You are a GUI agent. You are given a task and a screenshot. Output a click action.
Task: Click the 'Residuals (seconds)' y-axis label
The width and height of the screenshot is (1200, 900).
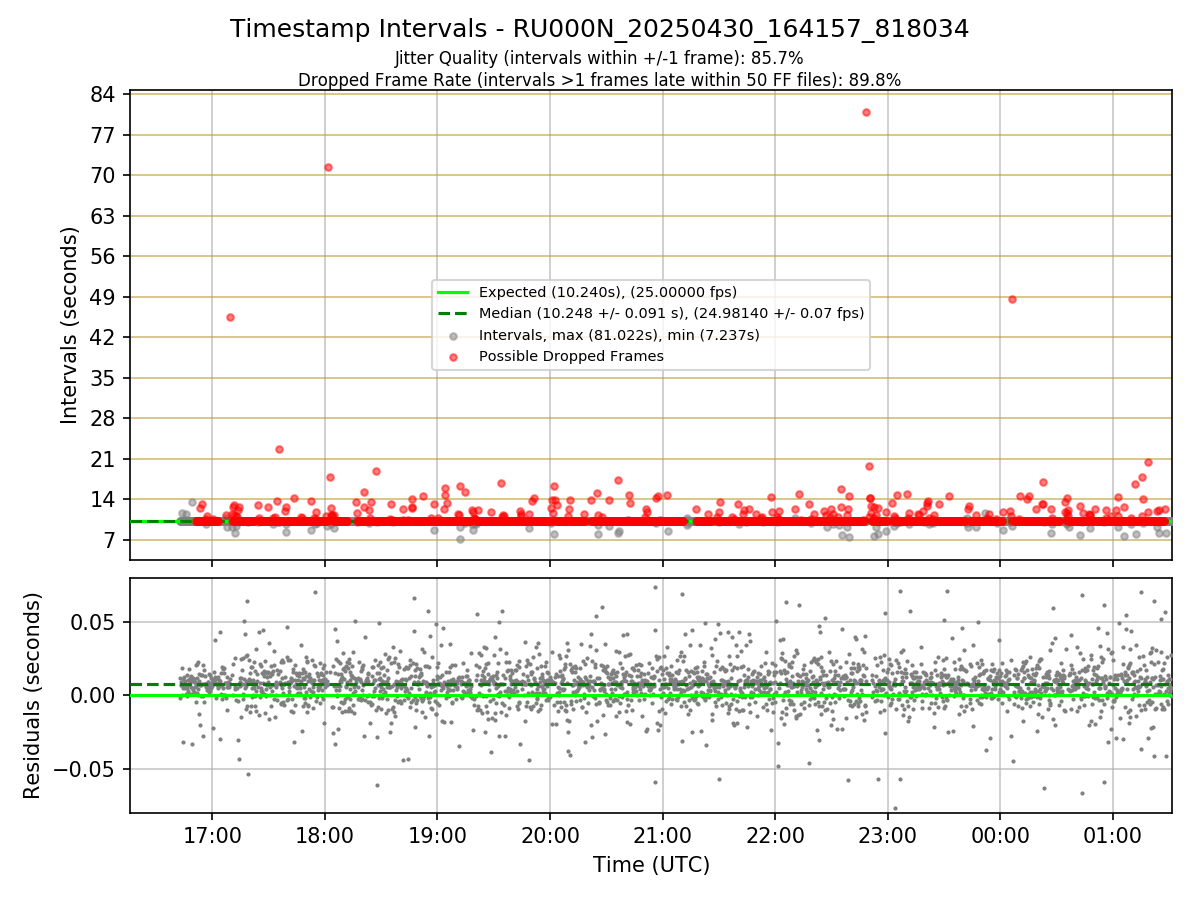[33, 695]
